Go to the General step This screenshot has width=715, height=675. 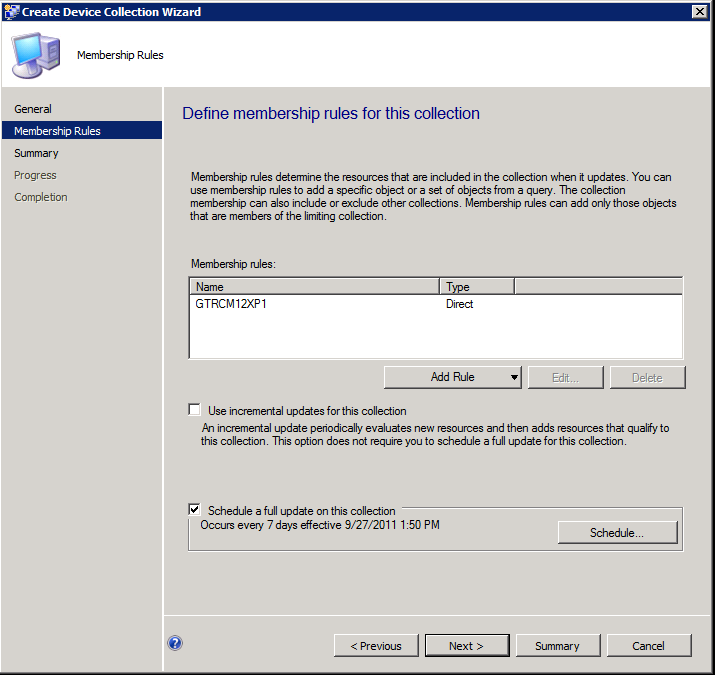(x=33, y=109)
